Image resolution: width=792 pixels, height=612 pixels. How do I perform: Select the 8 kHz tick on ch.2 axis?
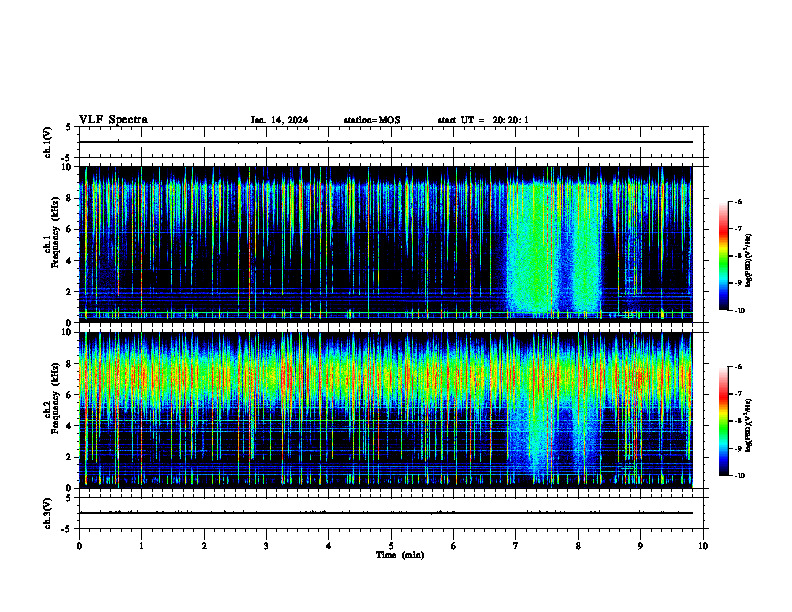(x=70, y=364)
